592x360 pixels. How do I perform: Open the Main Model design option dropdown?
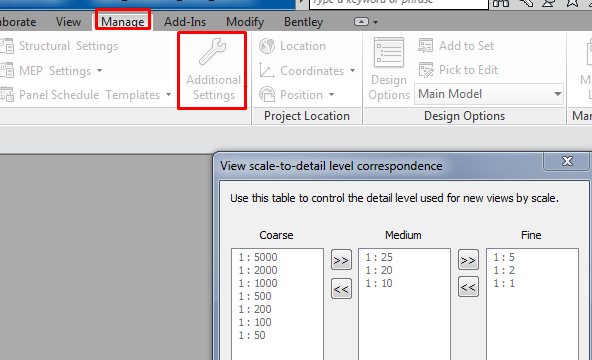489,94
